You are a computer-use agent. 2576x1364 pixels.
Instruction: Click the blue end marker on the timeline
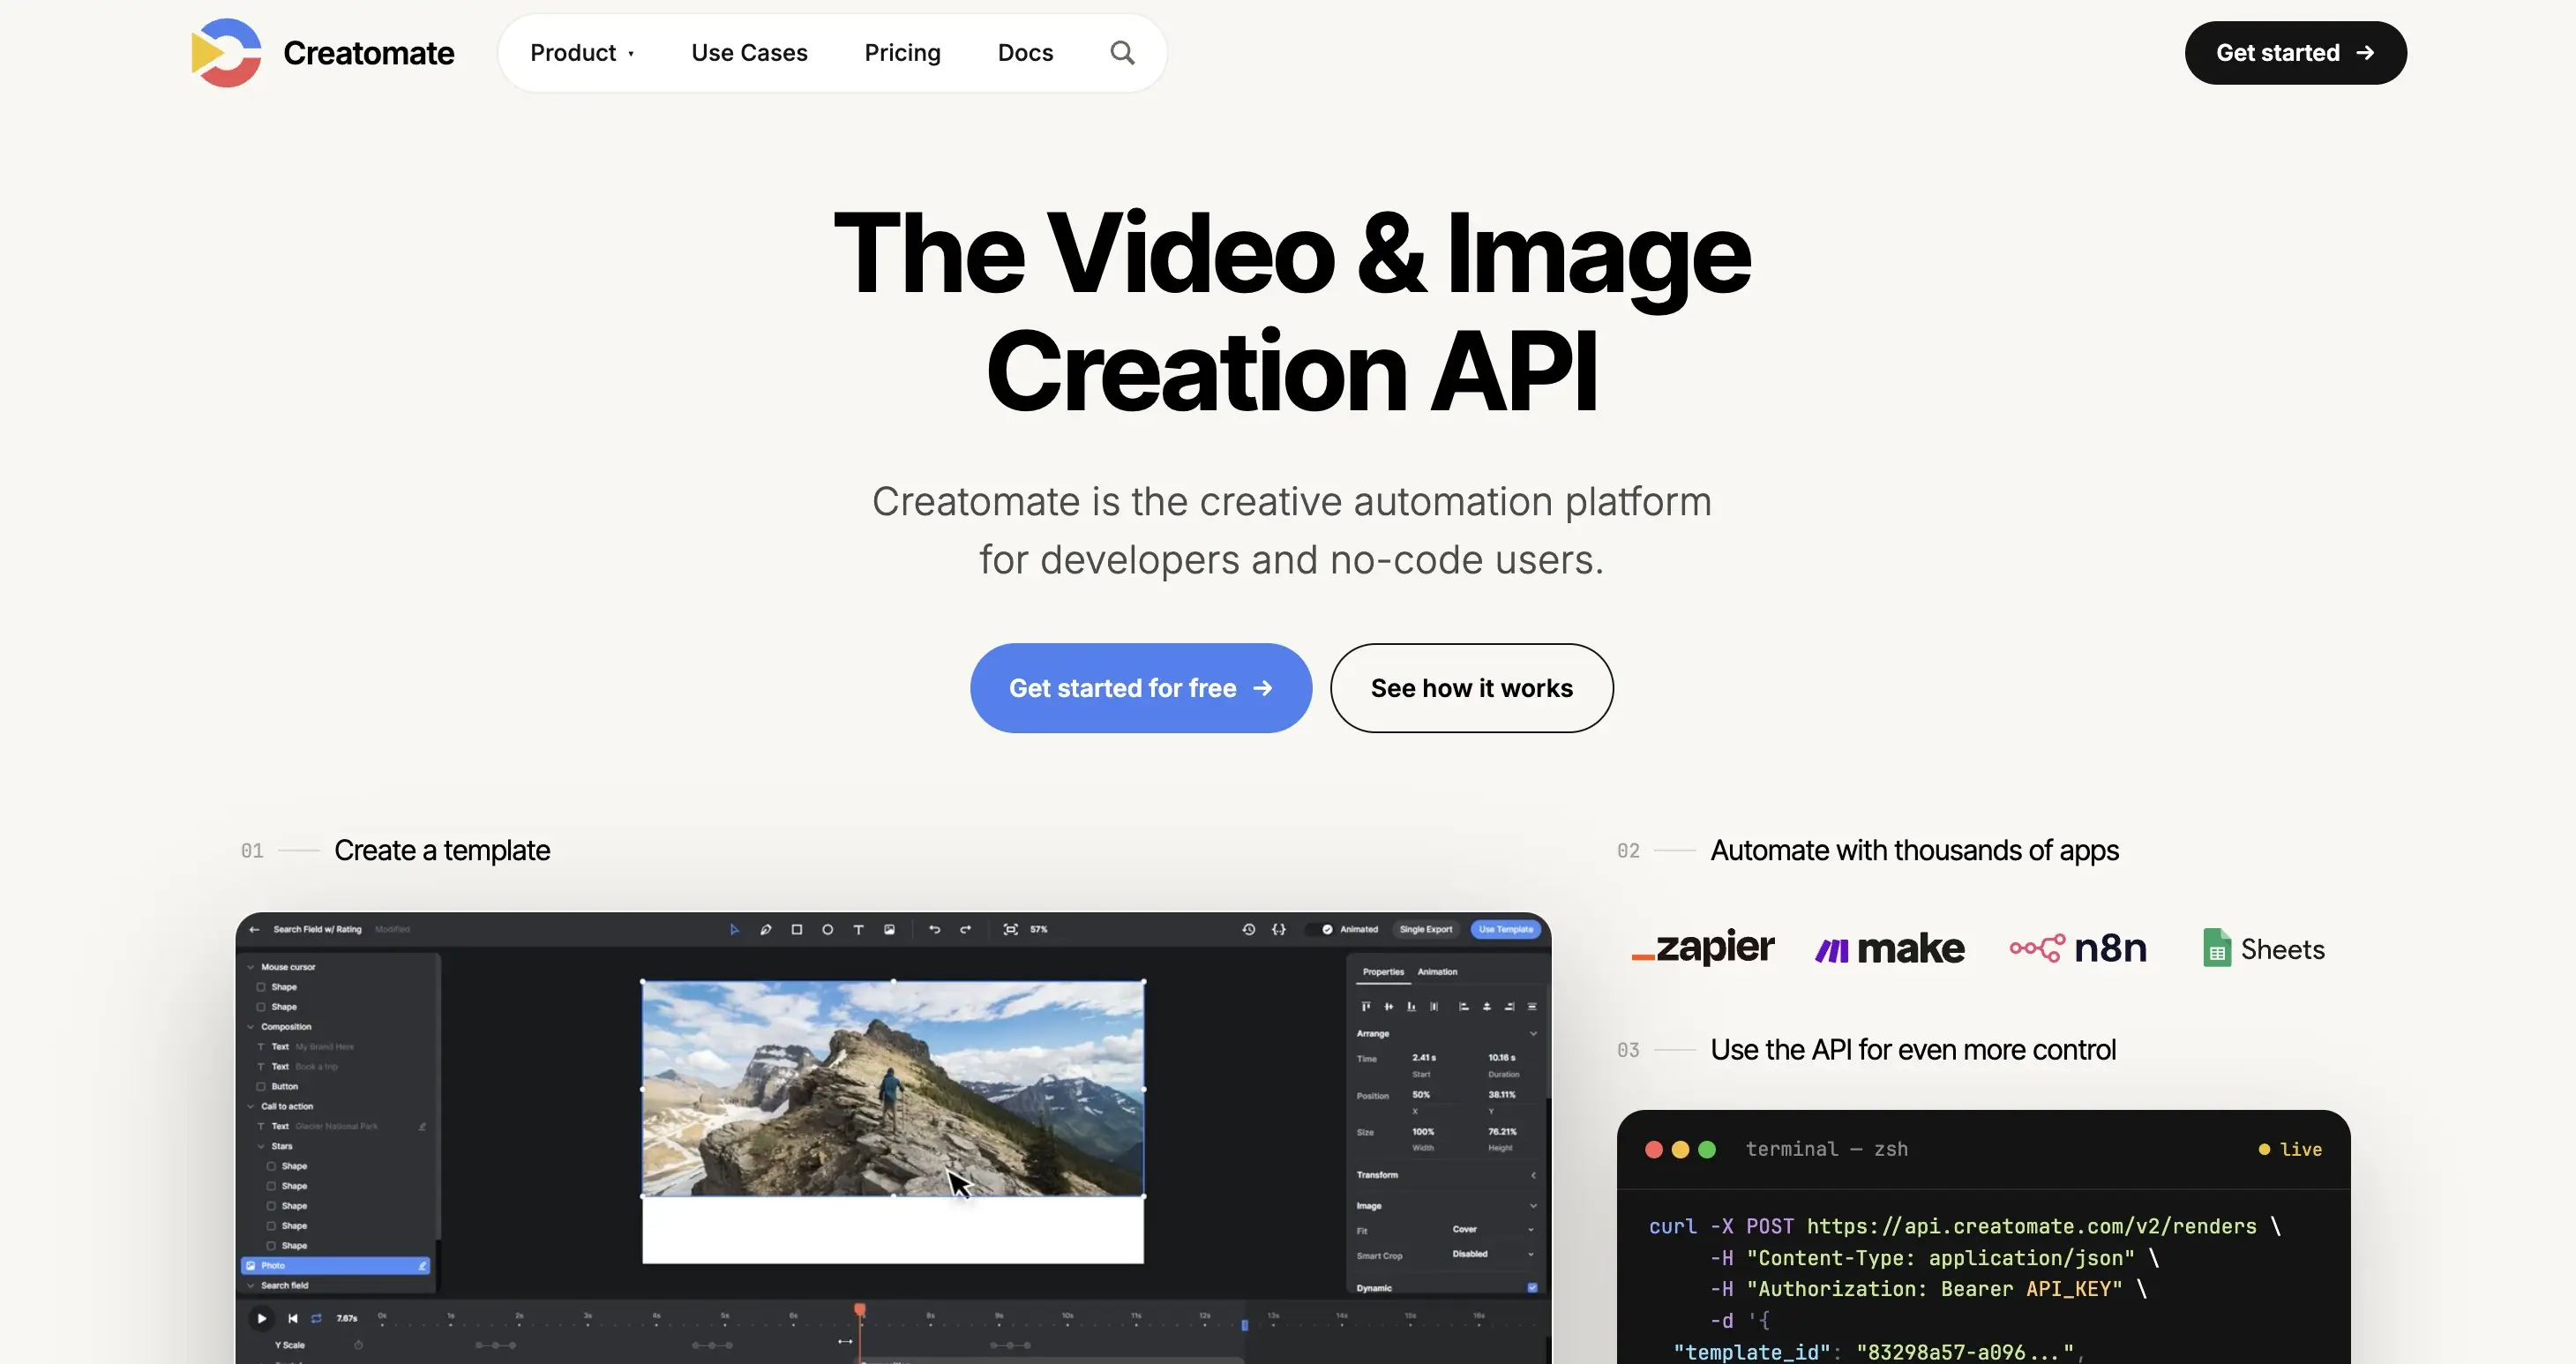[1244, 1325]
